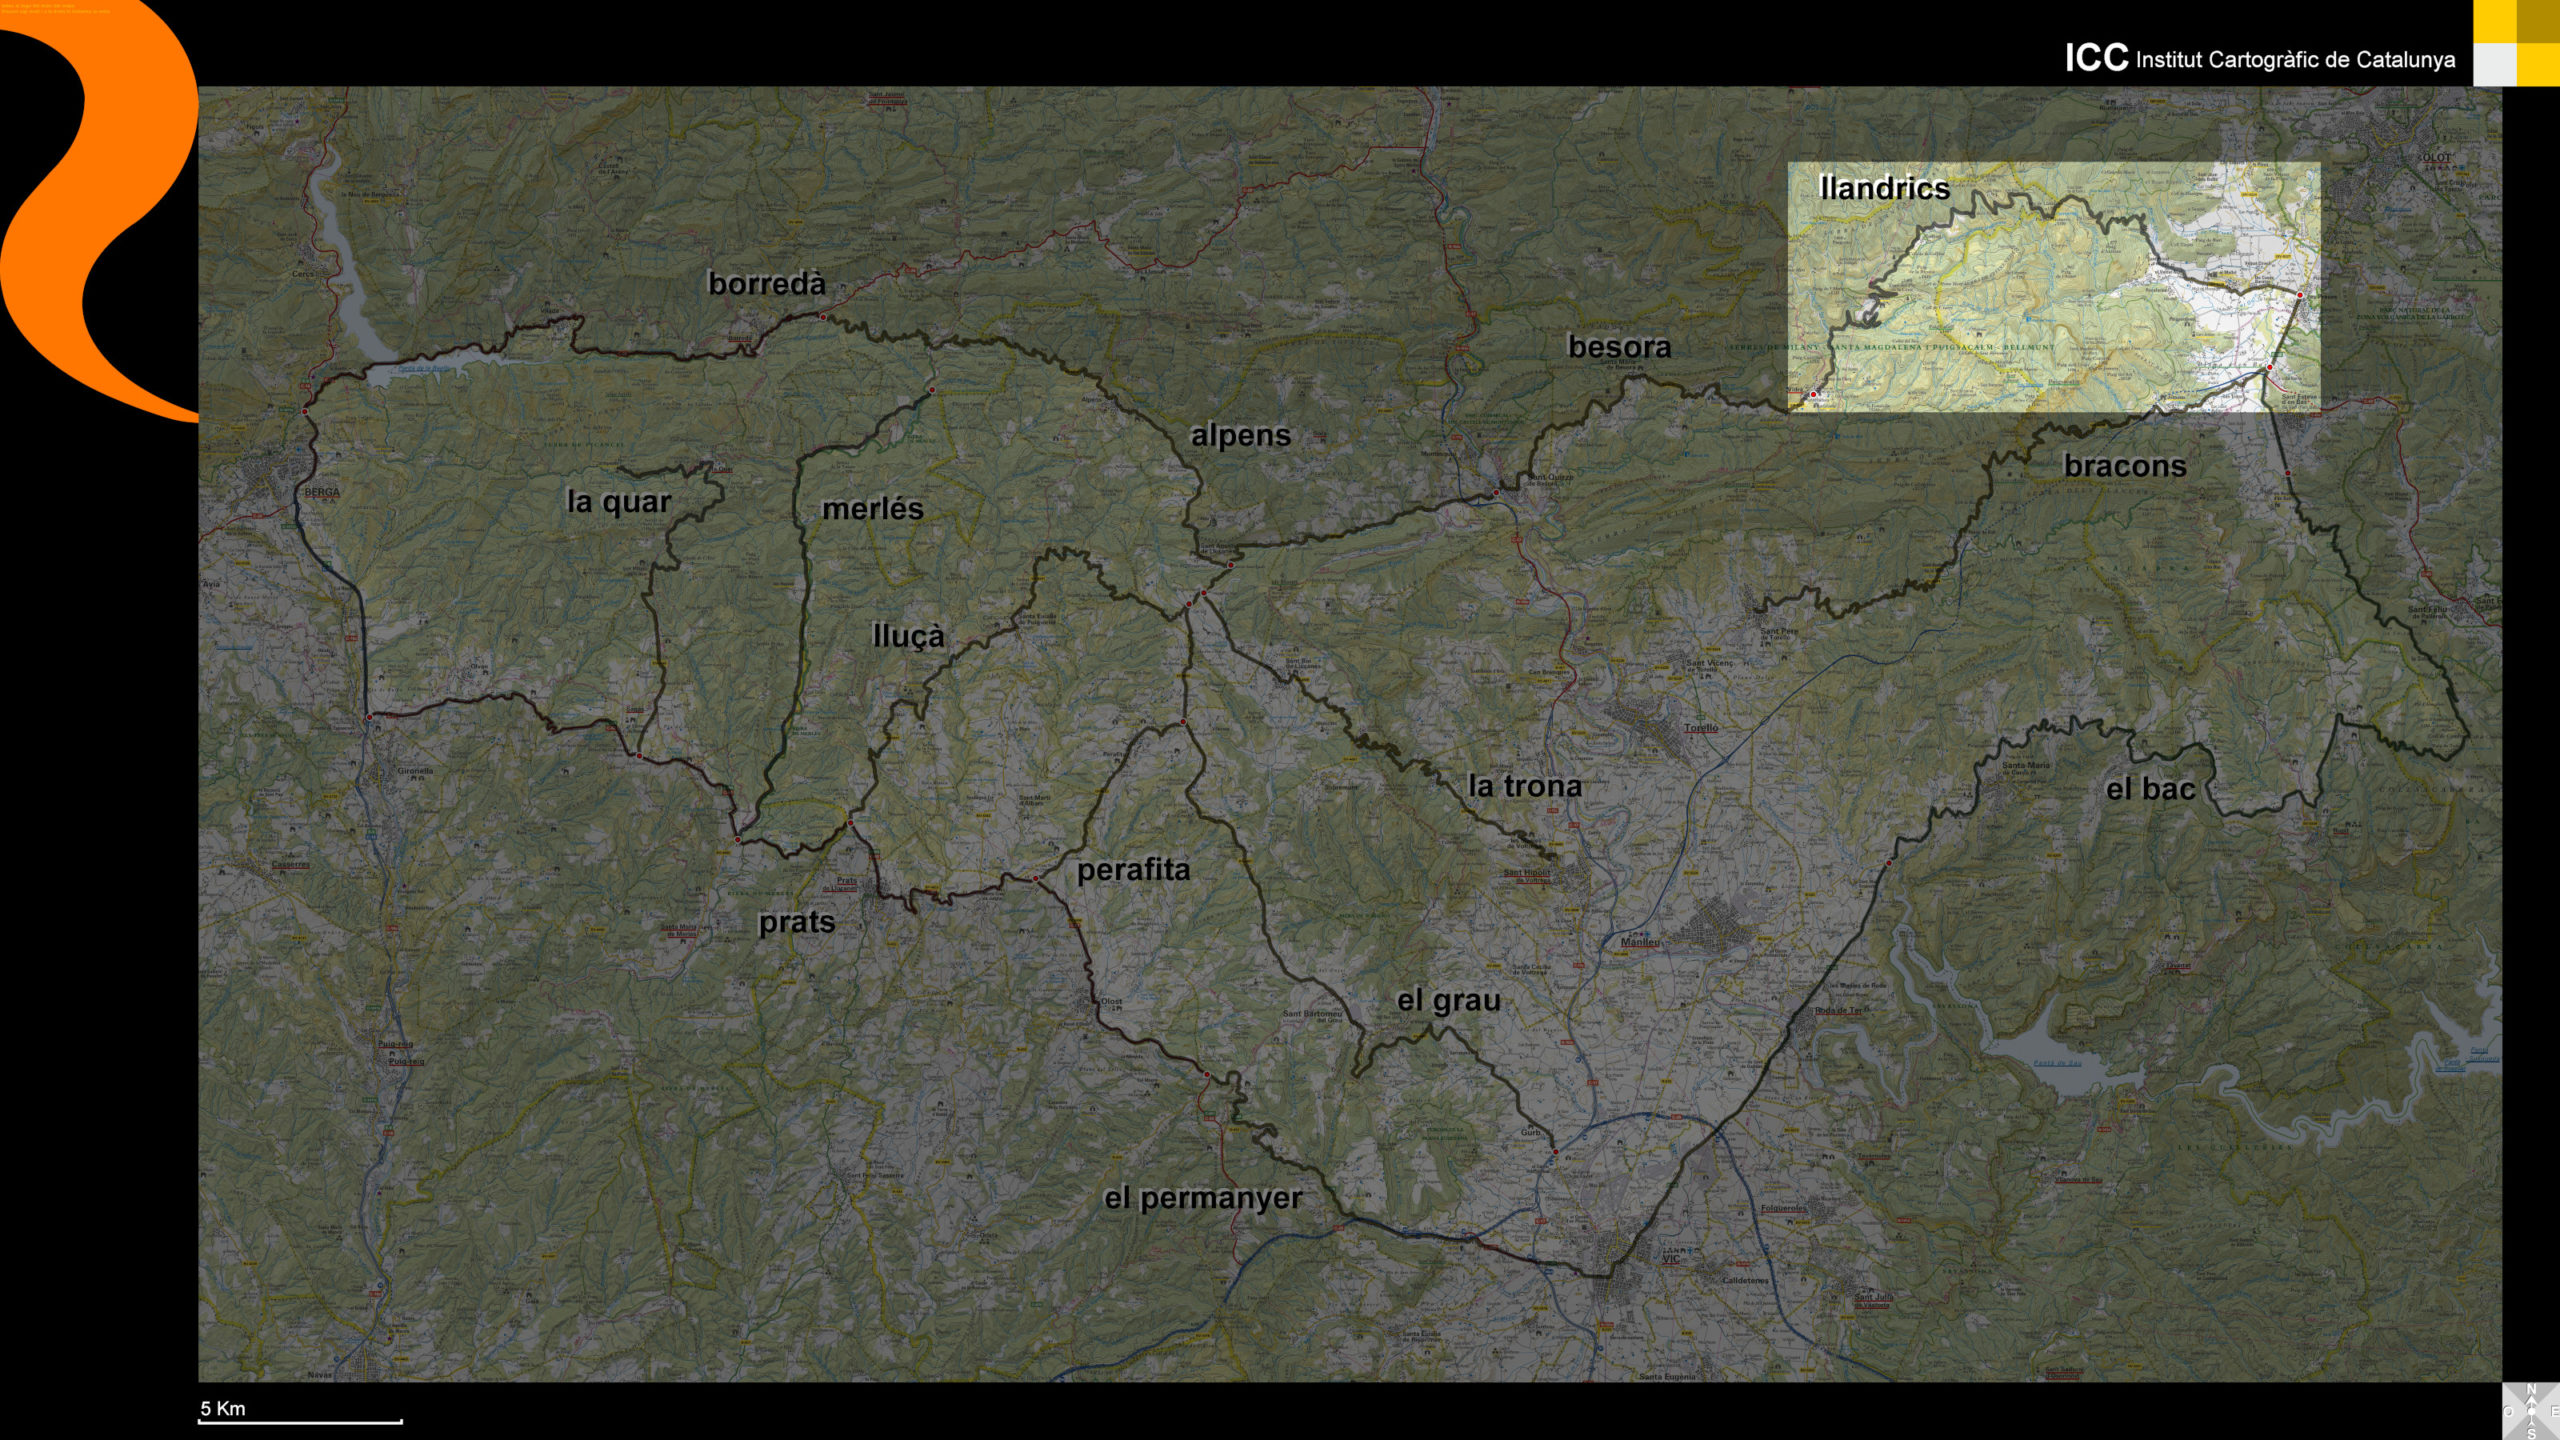Select the bracons route label
The height and width of the screenshot is (1440, 2560).
point(2125,466)
